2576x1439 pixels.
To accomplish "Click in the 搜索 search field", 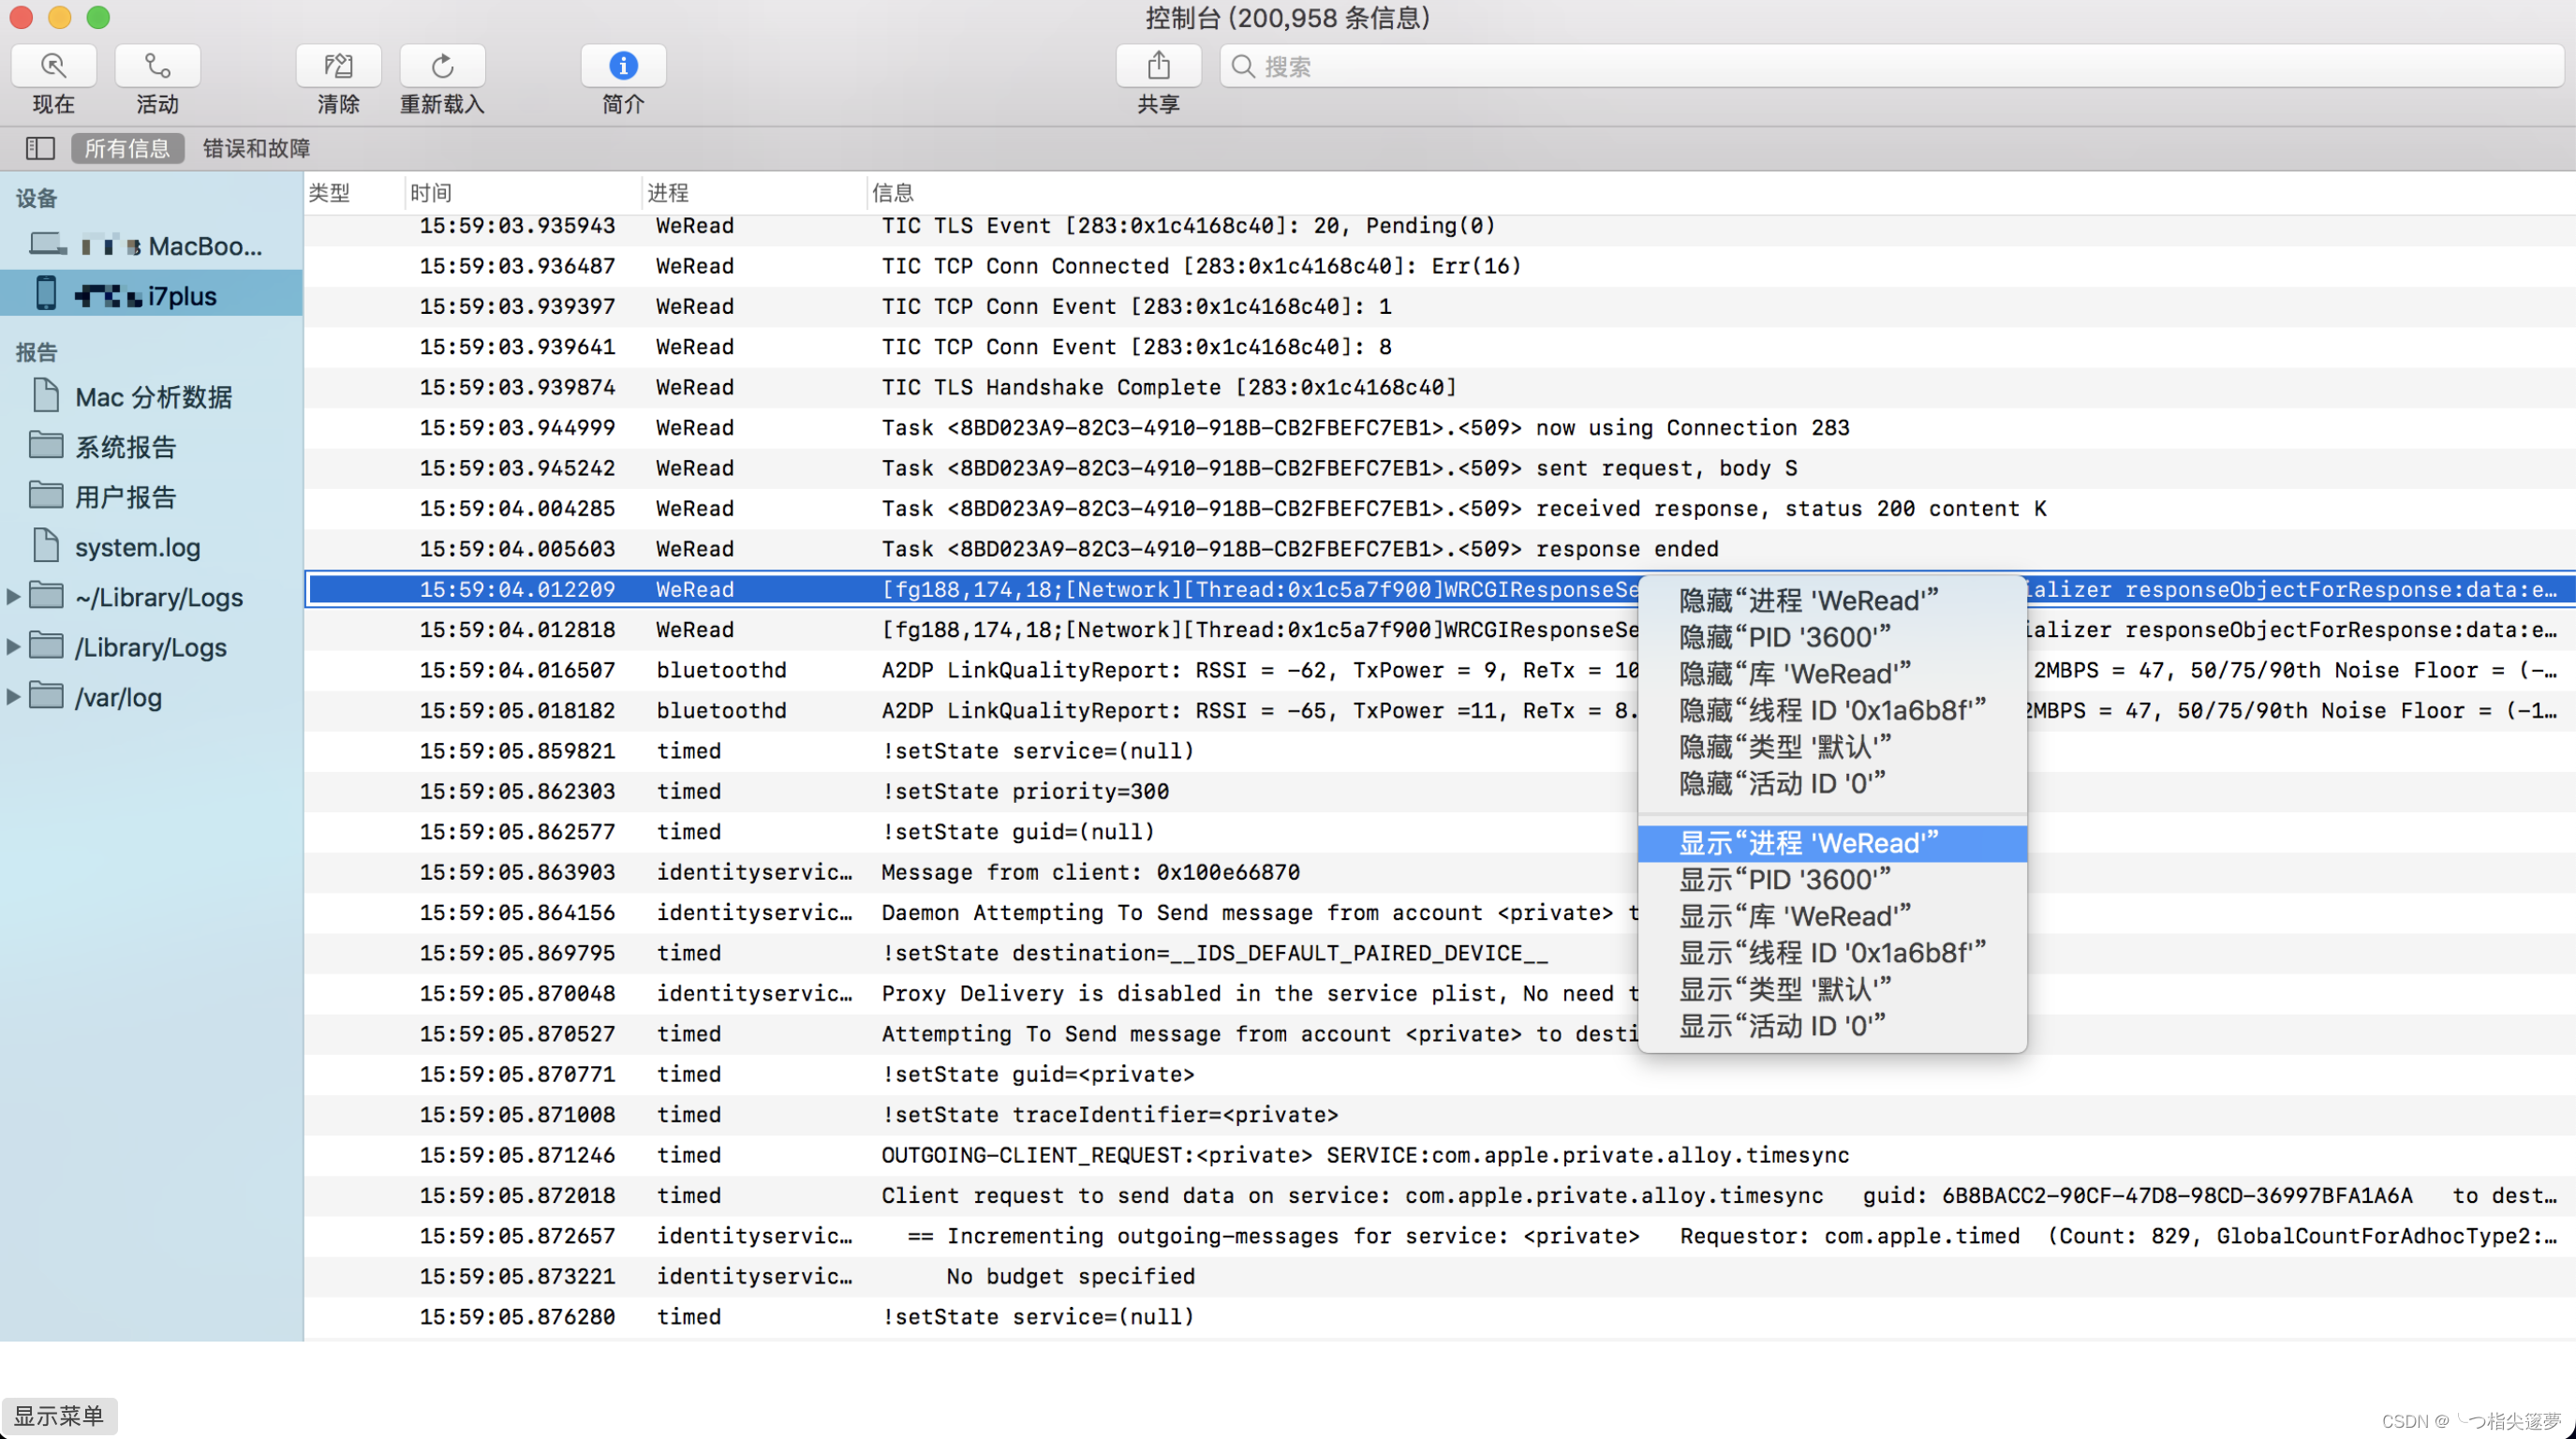I will [x=1891, y=66].
